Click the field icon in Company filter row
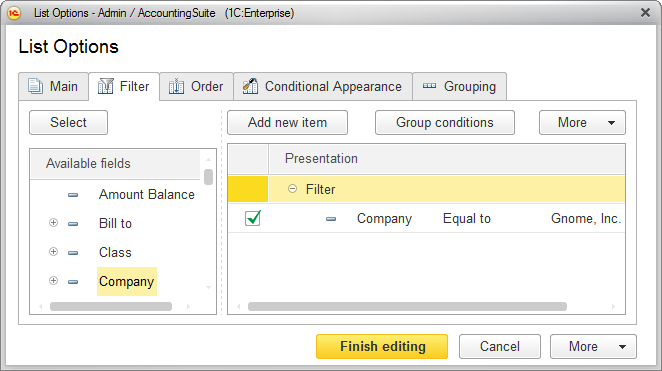This screenshot has height=371, width=662. click(331, 219)
